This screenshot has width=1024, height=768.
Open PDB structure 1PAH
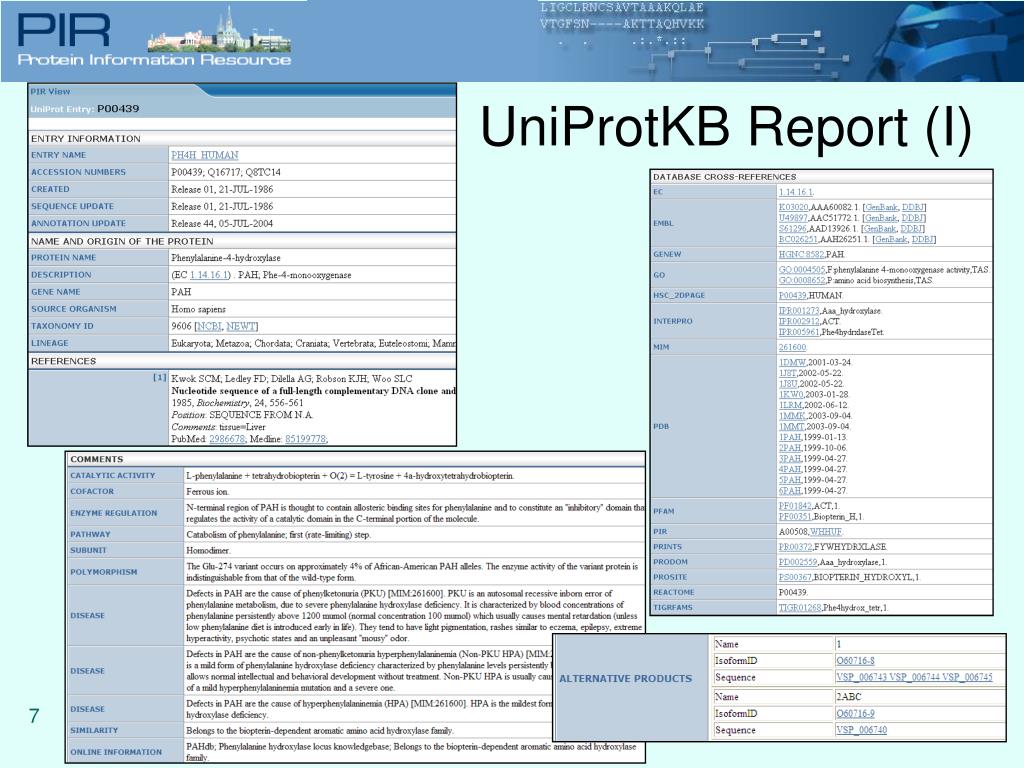pos(790,437)
